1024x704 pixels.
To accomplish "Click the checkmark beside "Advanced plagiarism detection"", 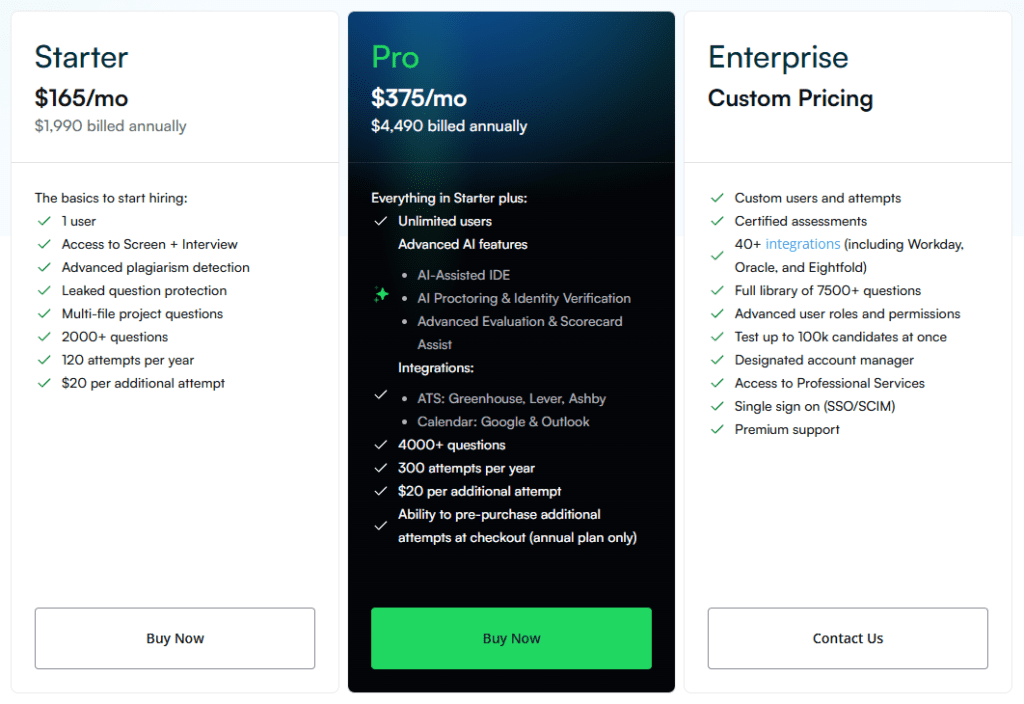I will click(44, 267).
